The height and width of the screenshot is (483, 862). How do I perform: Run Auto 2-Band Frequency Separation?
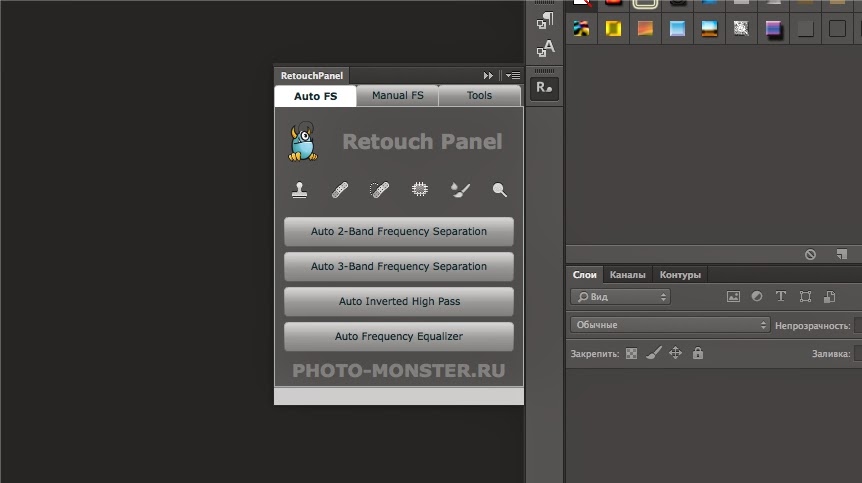(x=399, y=231)
